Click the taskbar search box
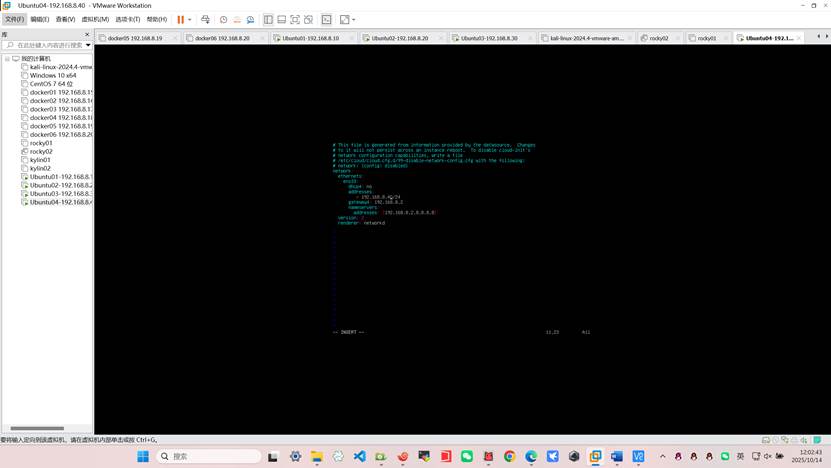 [x=209, y=456]
